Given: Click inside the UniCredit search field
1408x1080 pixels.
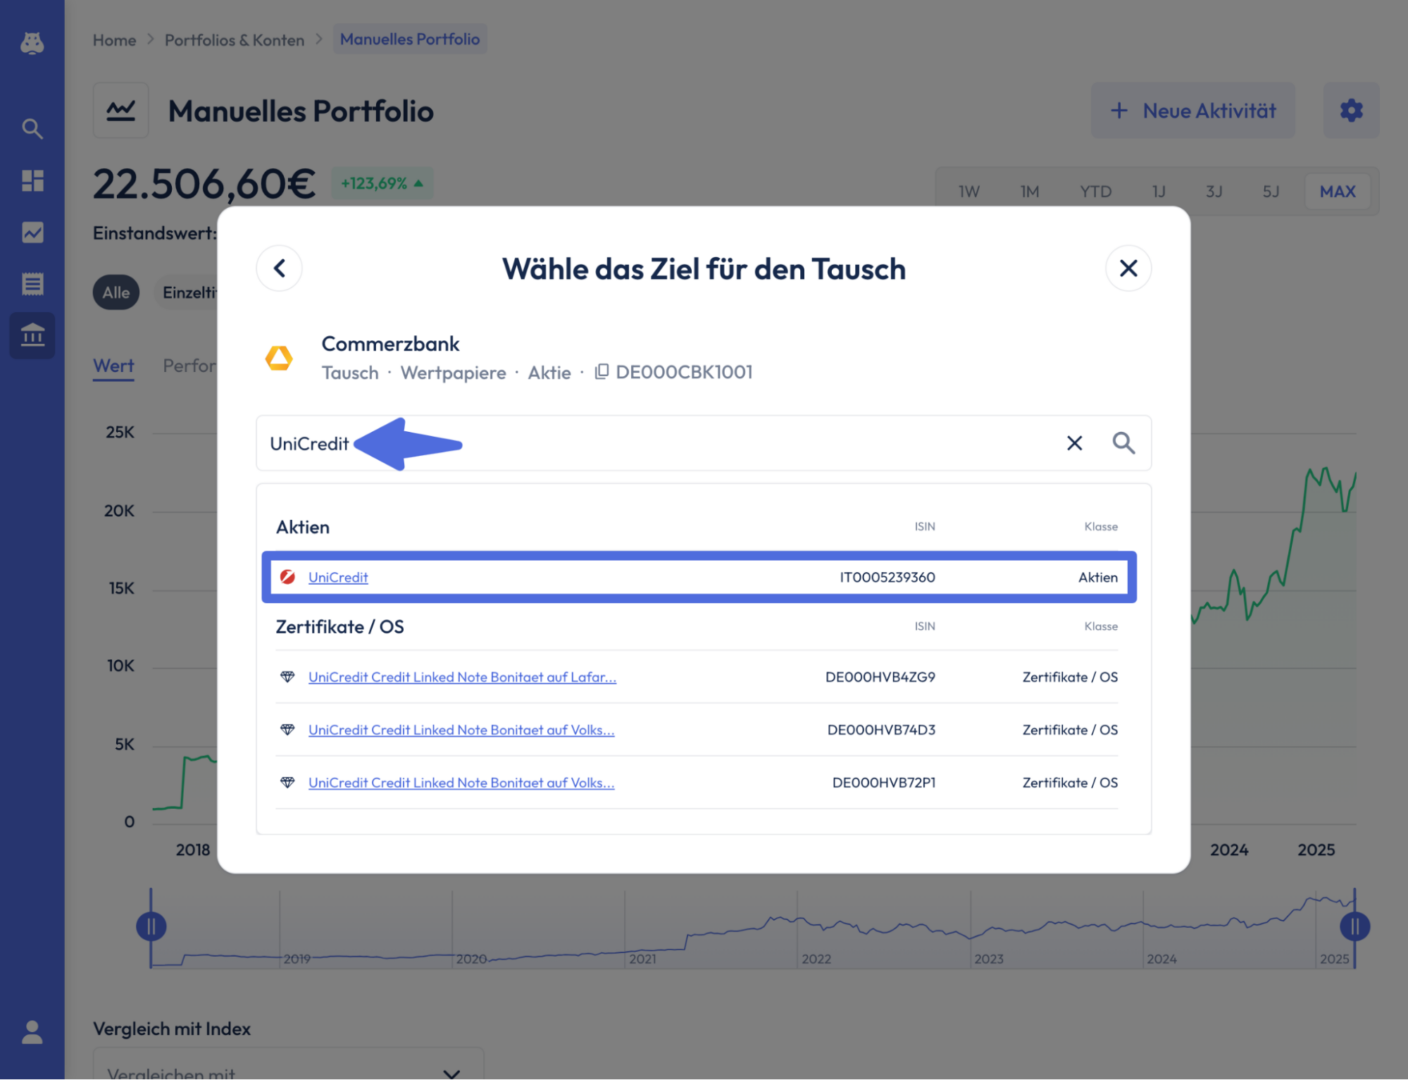Looking at the screenshot, I should pos(704,443).
